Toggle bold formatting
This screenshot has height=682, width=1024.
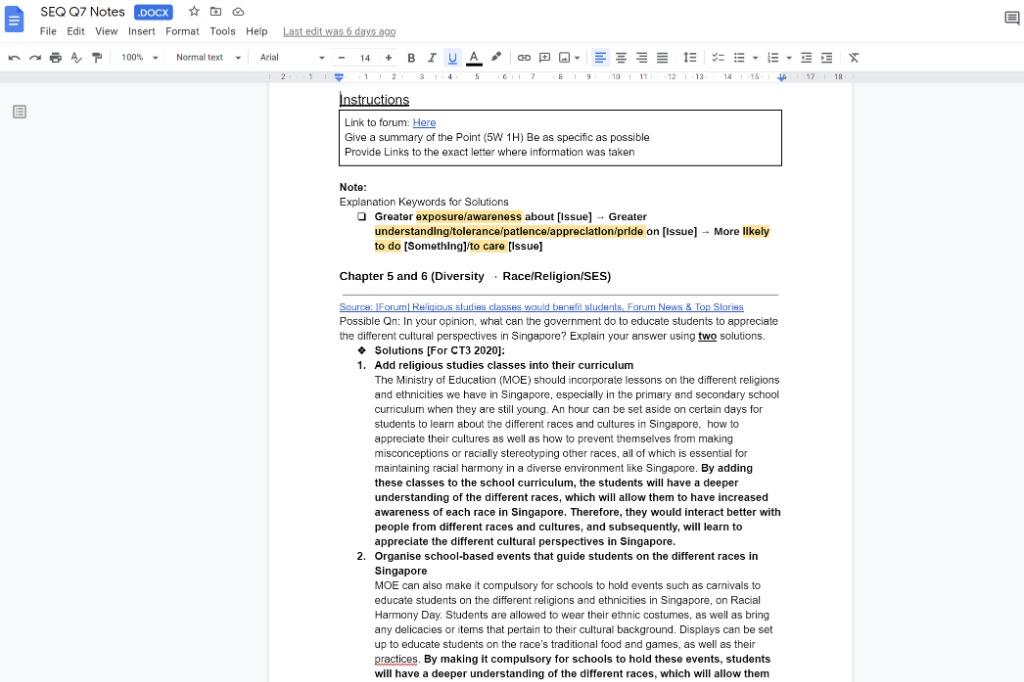[x=410, y=57]
